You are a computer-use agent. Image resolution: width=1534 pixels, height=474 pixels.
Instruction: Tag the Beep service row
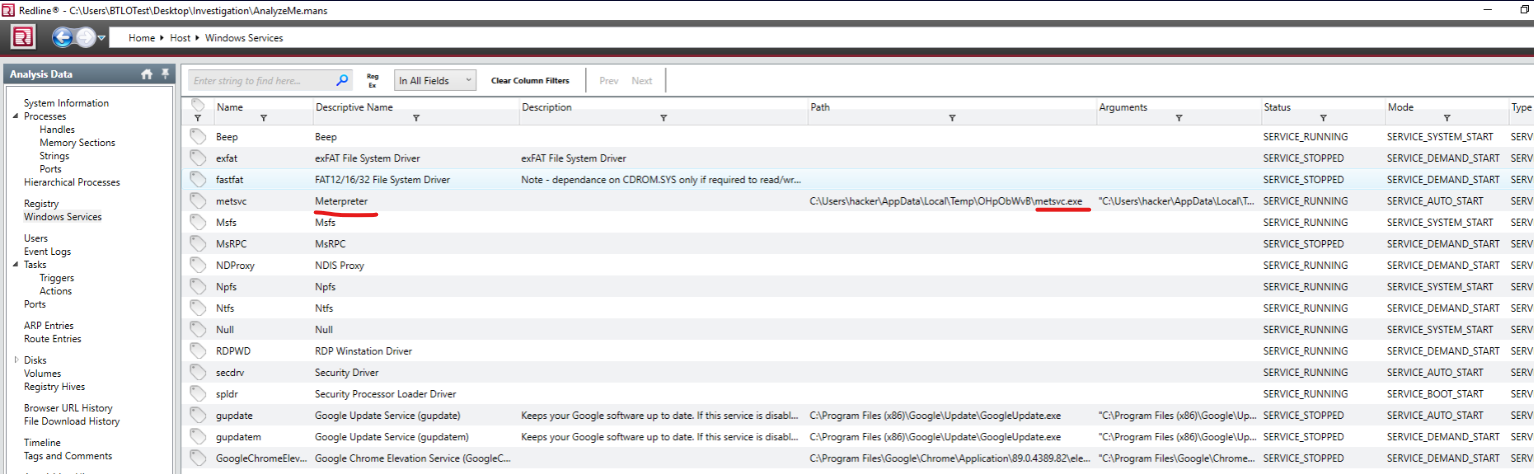198,136
